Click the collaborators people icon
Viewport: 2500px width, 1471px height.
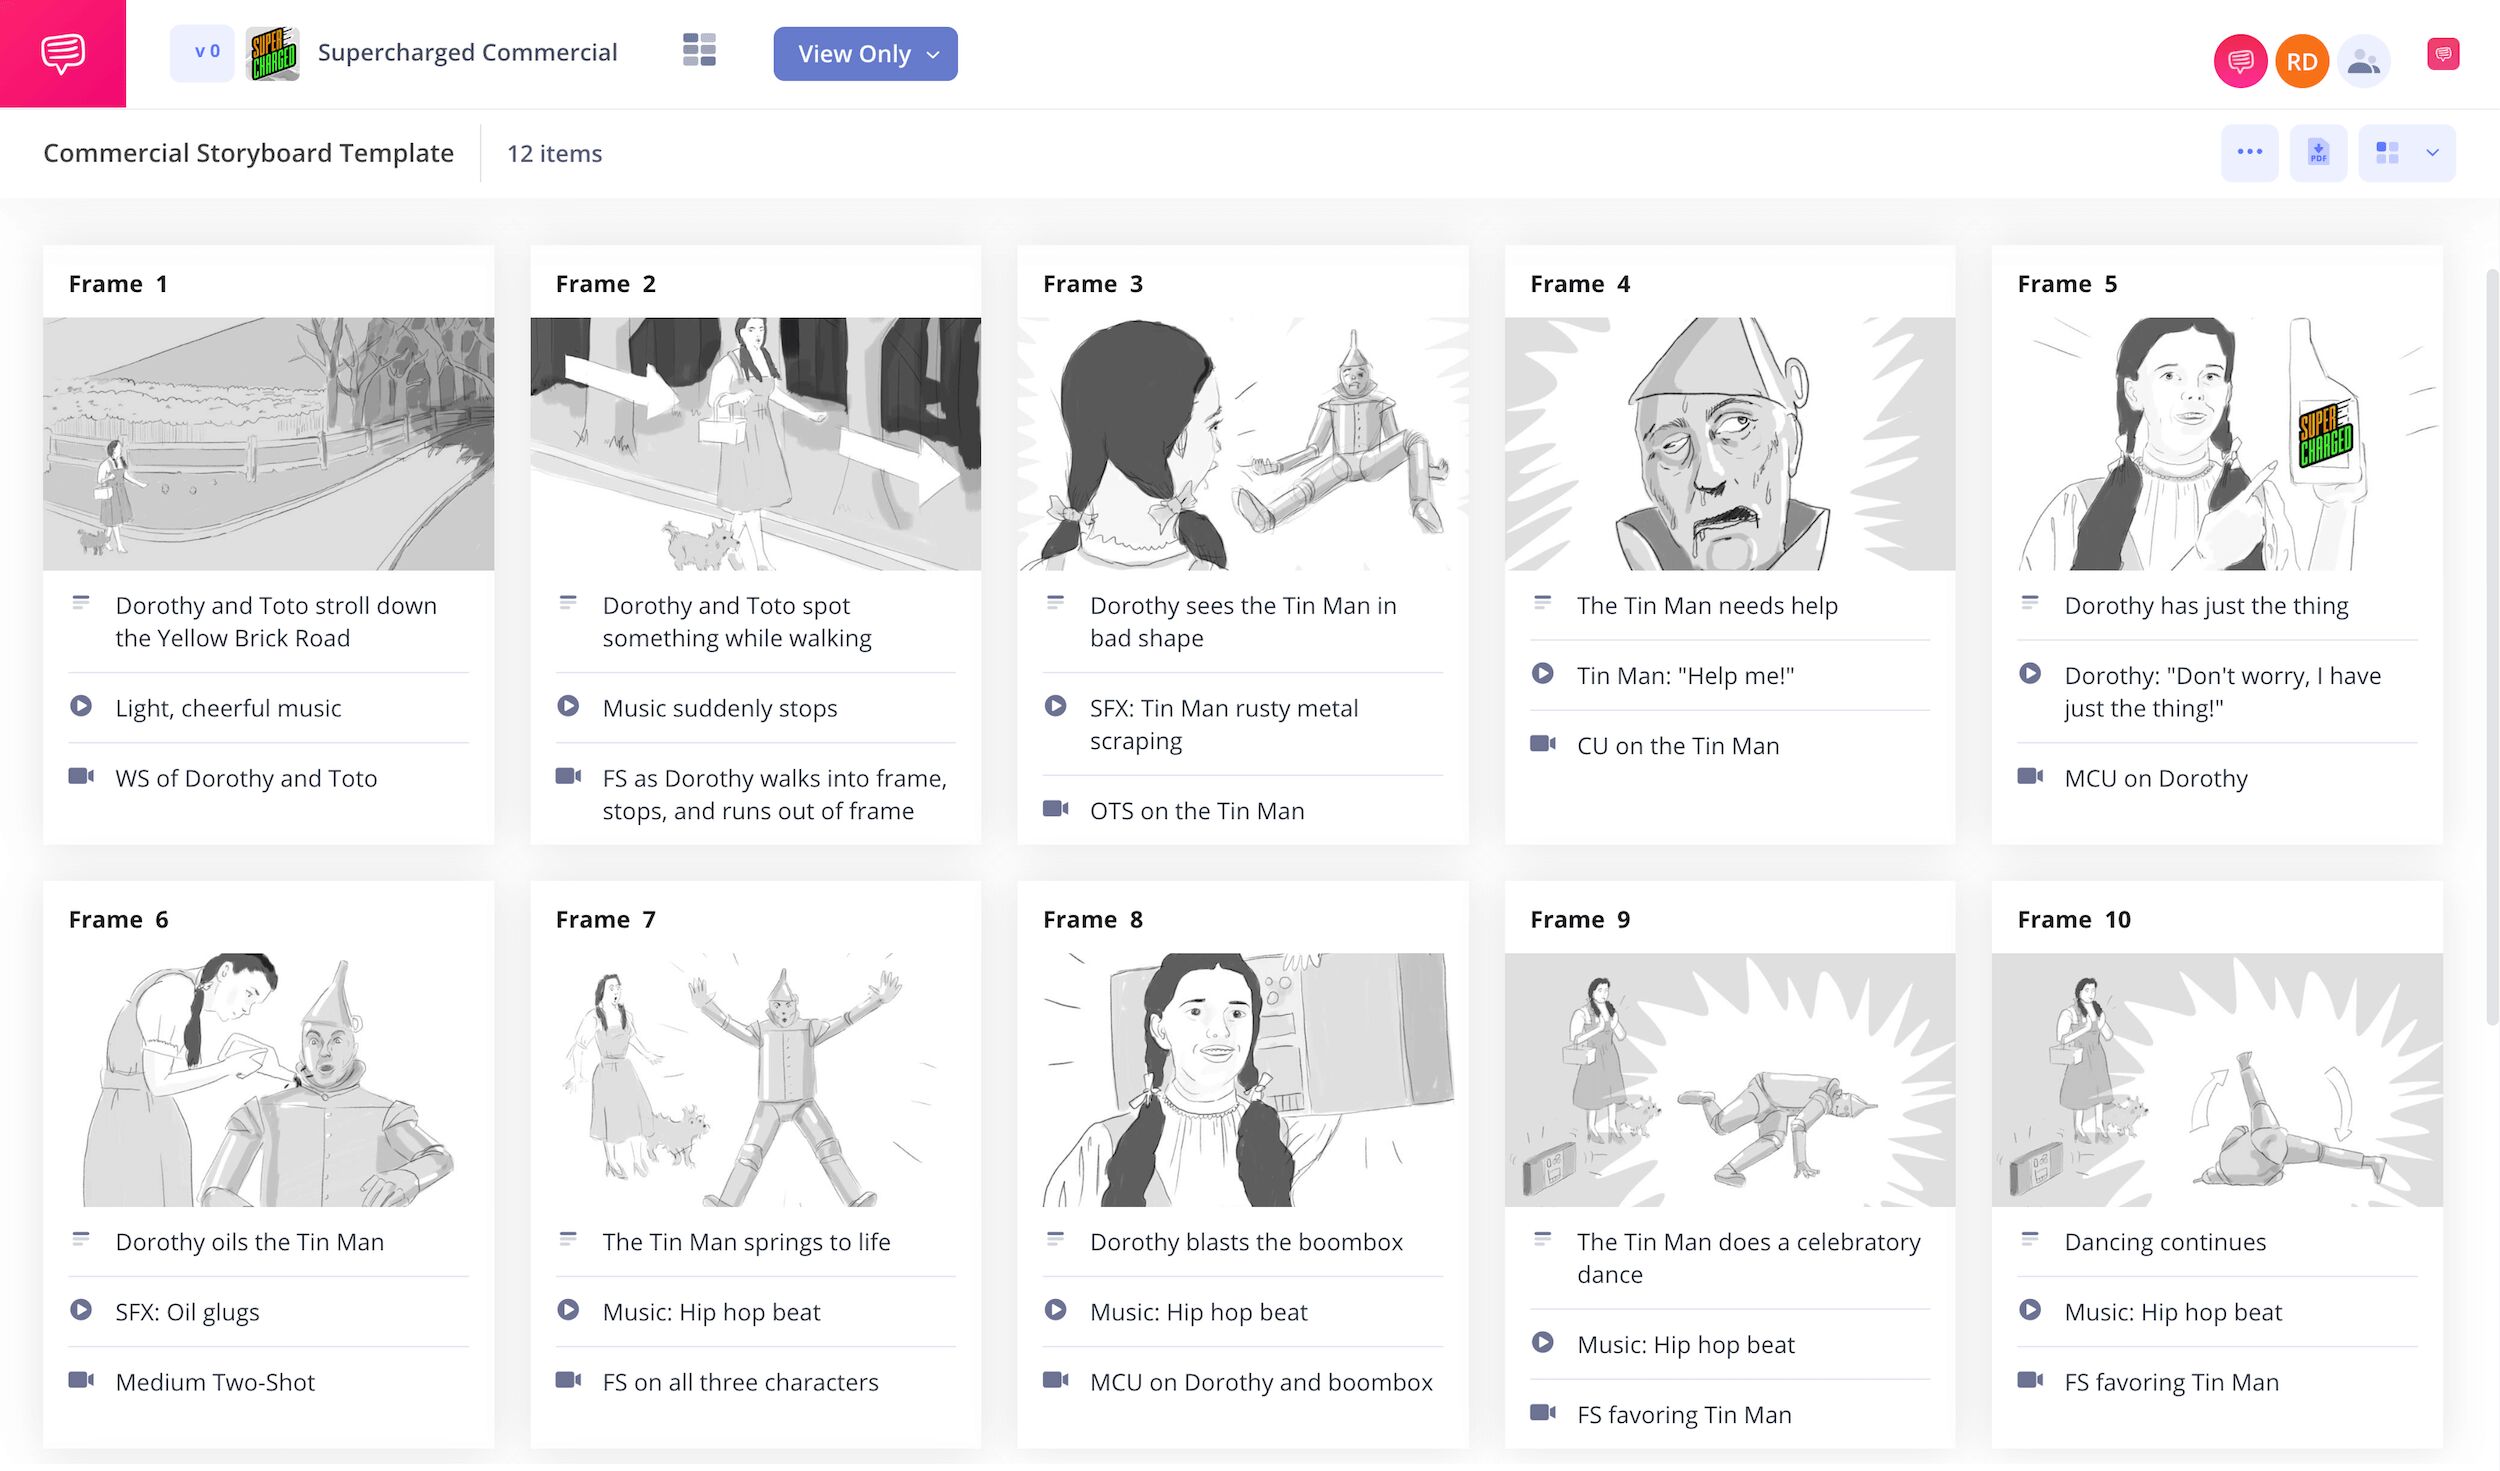[x=2362, y=62]
